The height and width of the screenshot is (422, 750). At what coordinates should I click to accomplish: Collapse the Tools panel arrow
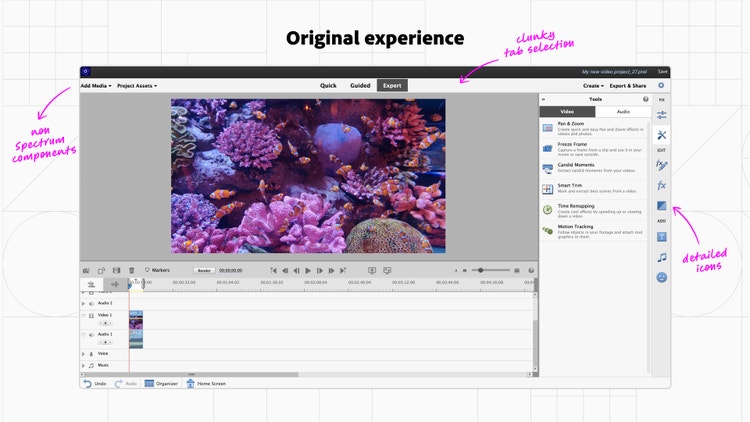543,99
